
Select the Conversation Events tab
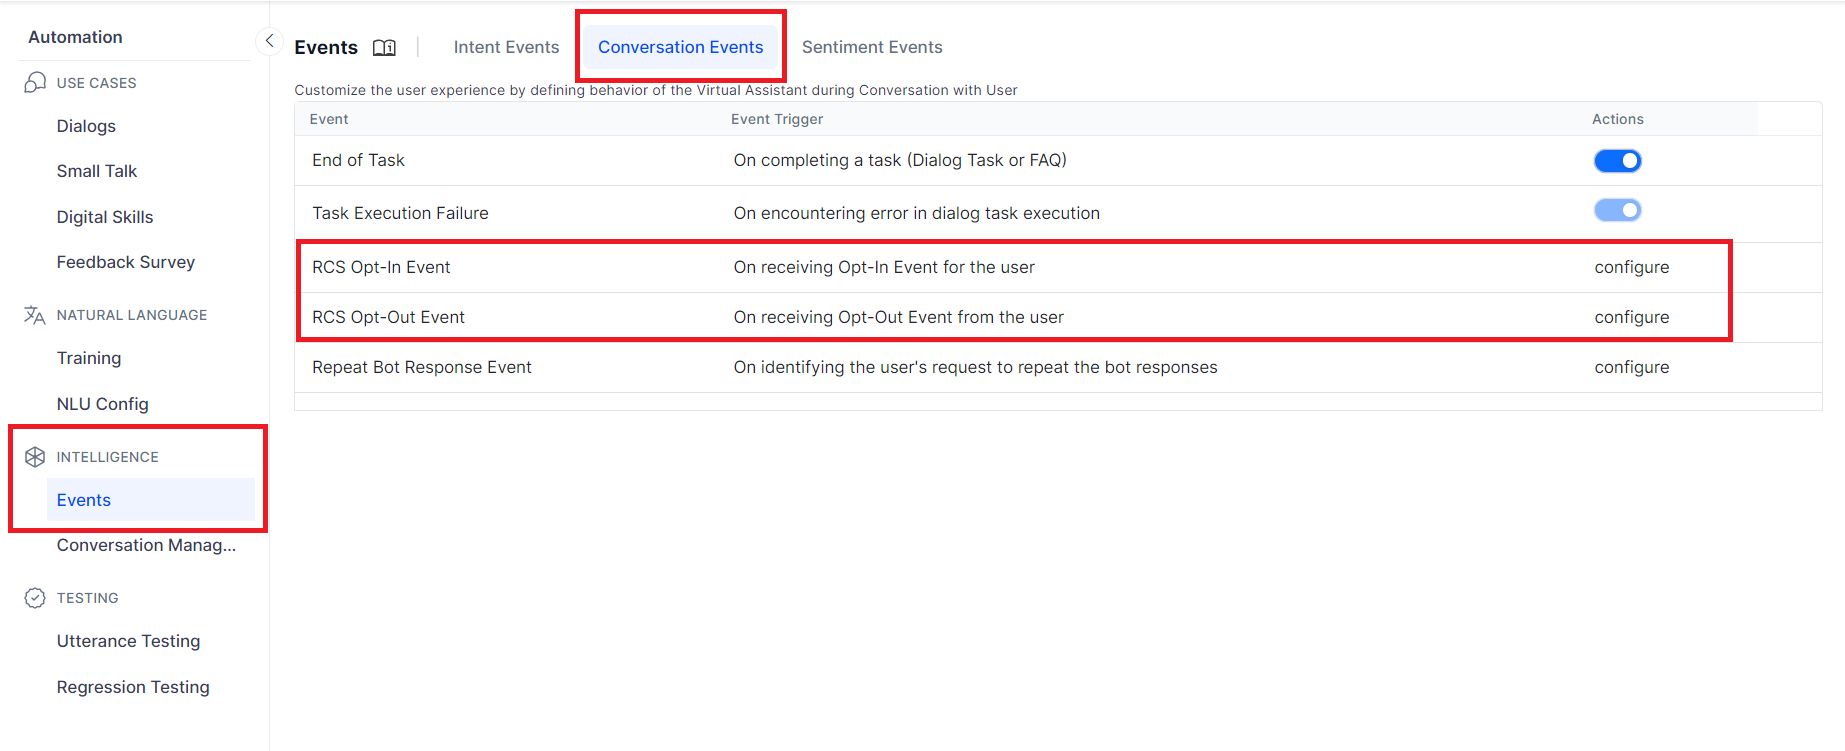tap(680, 47)
